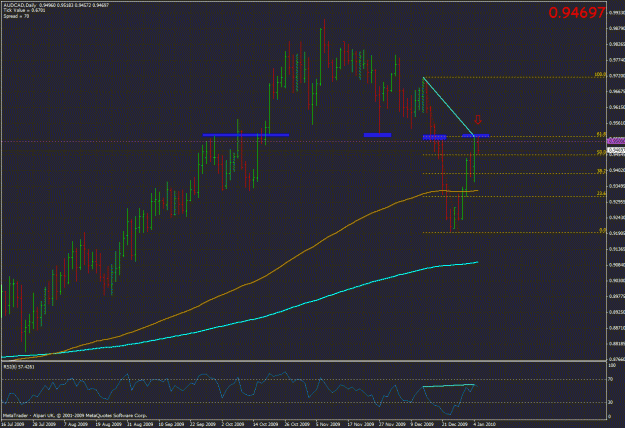
Task: Click the RSI indicator label
Action: pos(19,366)
